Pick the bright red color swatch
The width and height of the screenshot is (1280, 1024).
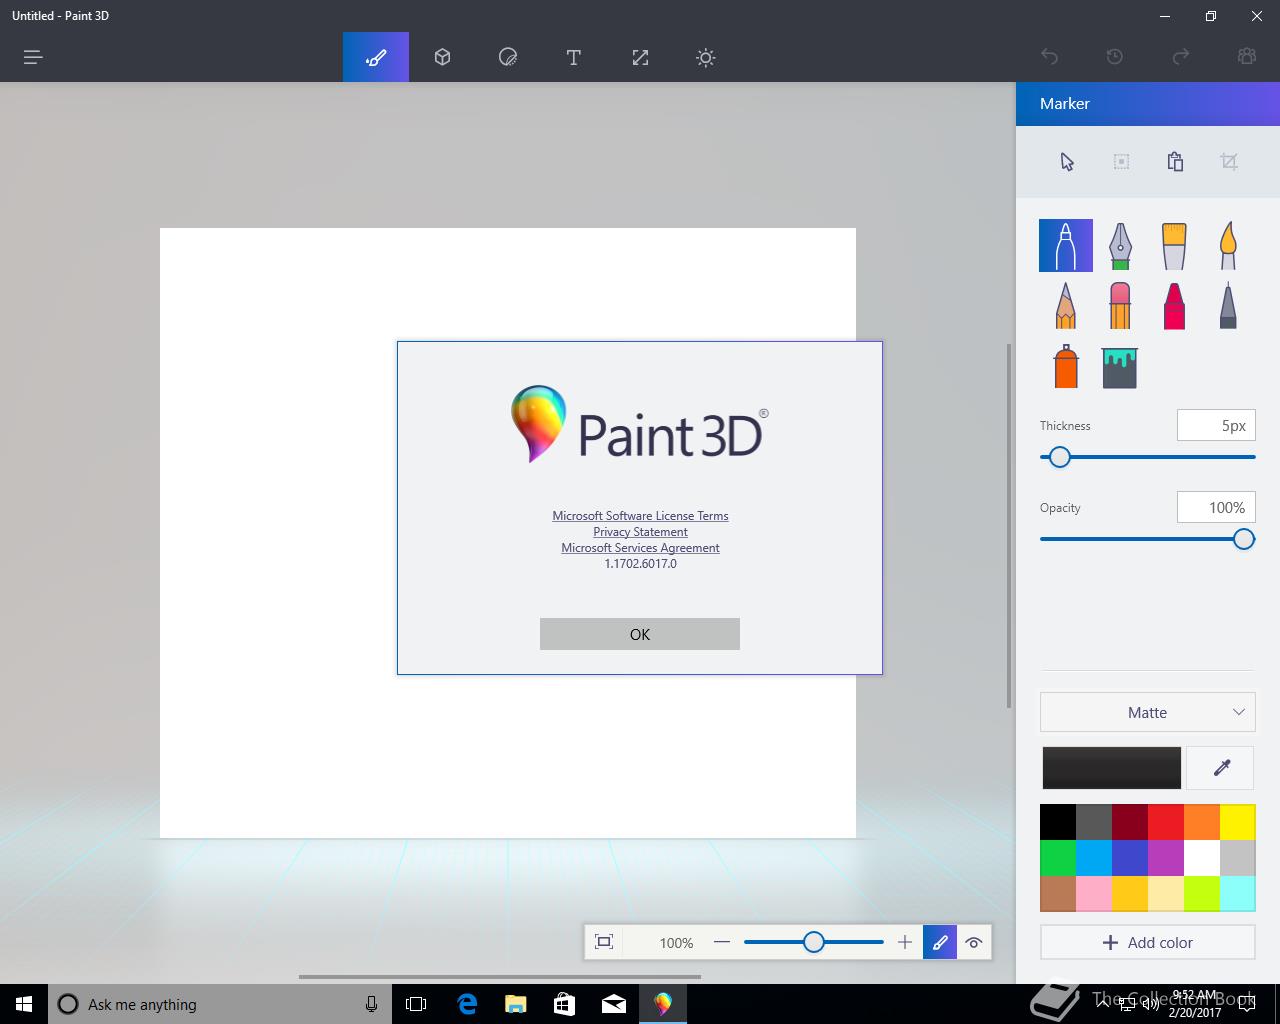1166,822
